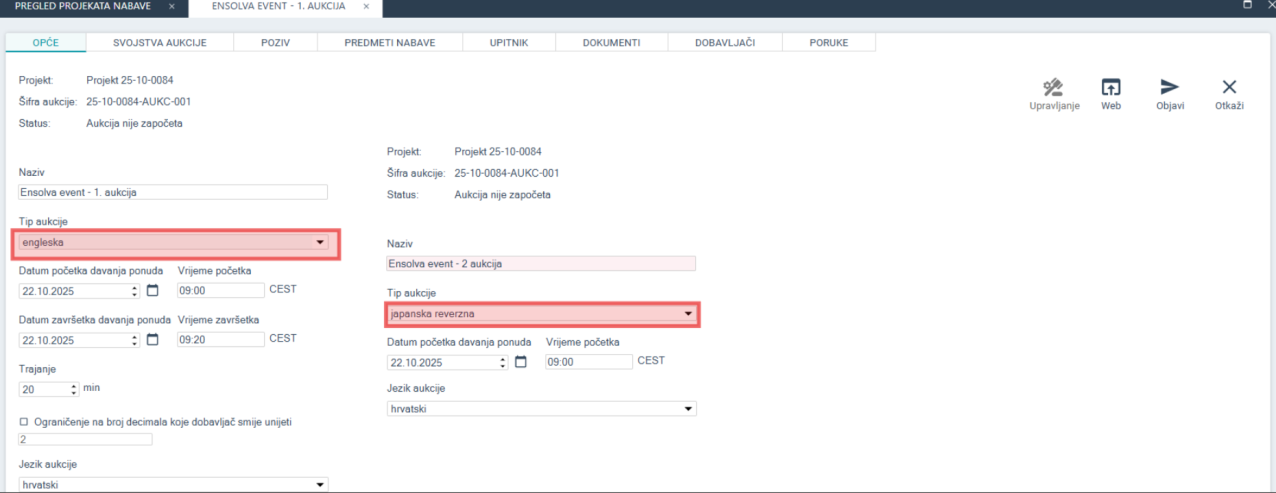Go to the Dobavljači tab
The width and height of the screenshot is (1276, 493).
pos(724,43)
